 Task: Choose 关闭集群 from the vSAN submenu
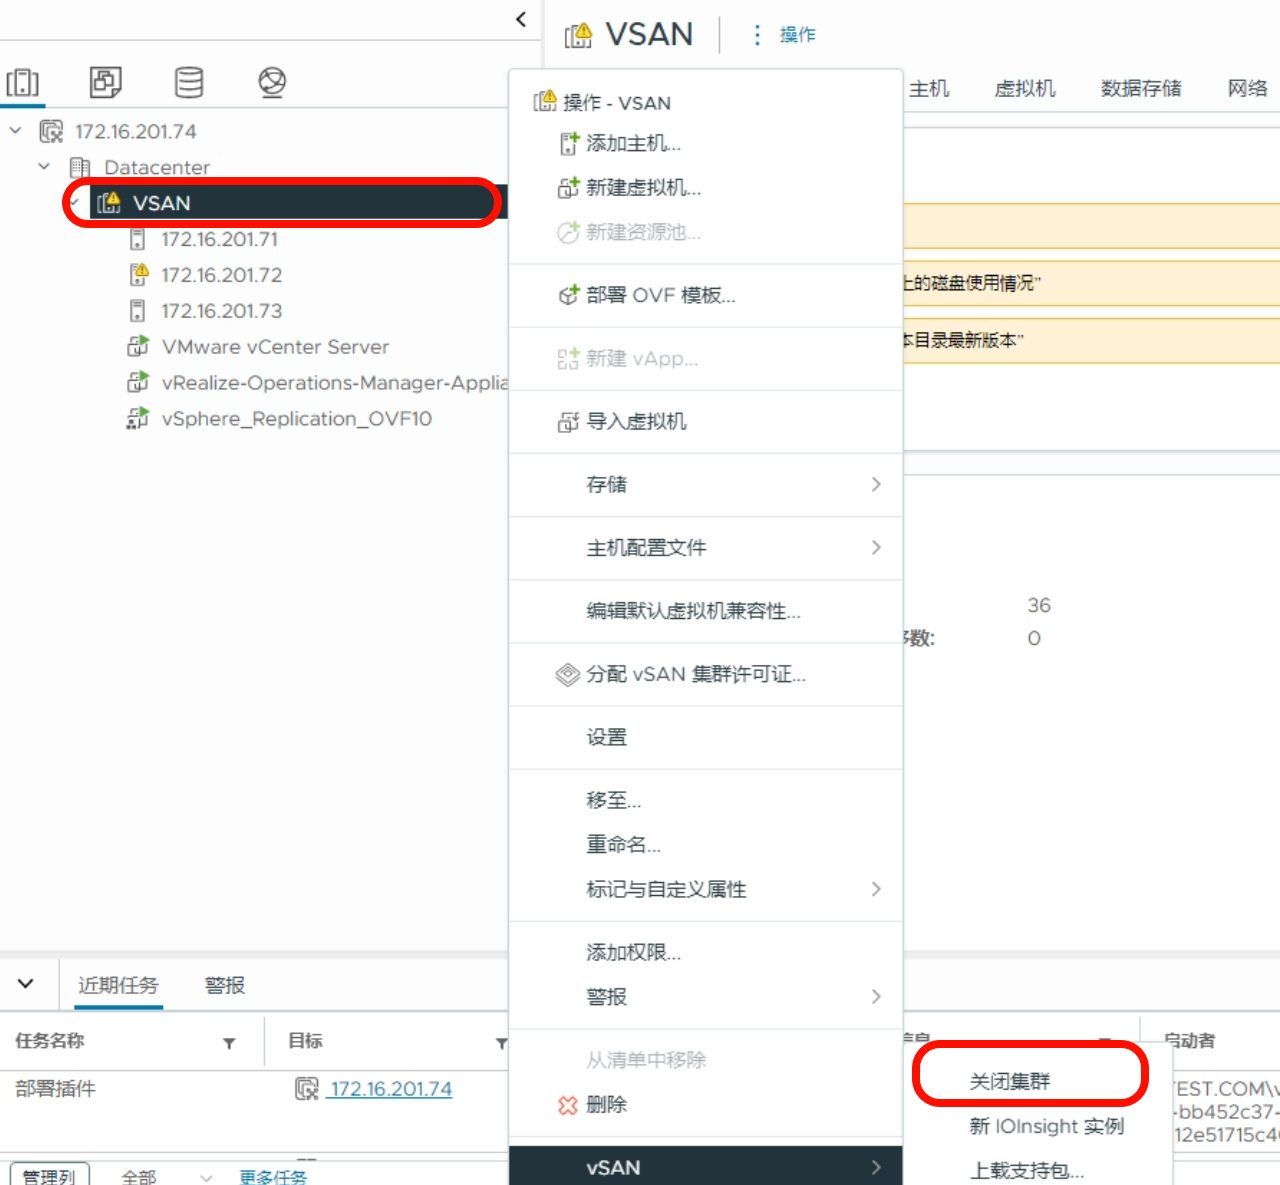click(x=1010, y=1081)
